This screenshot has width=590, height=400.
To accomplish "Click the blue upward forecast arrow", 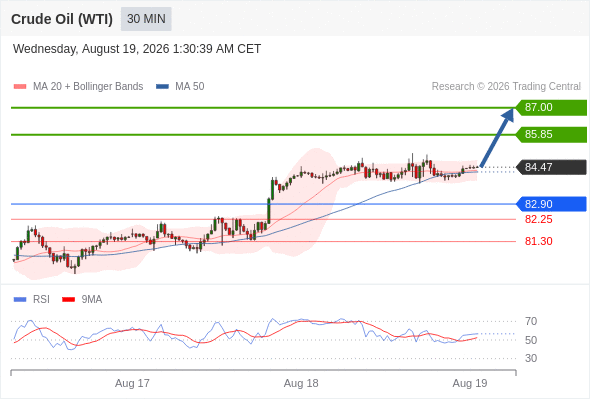I will pos(497,138).
